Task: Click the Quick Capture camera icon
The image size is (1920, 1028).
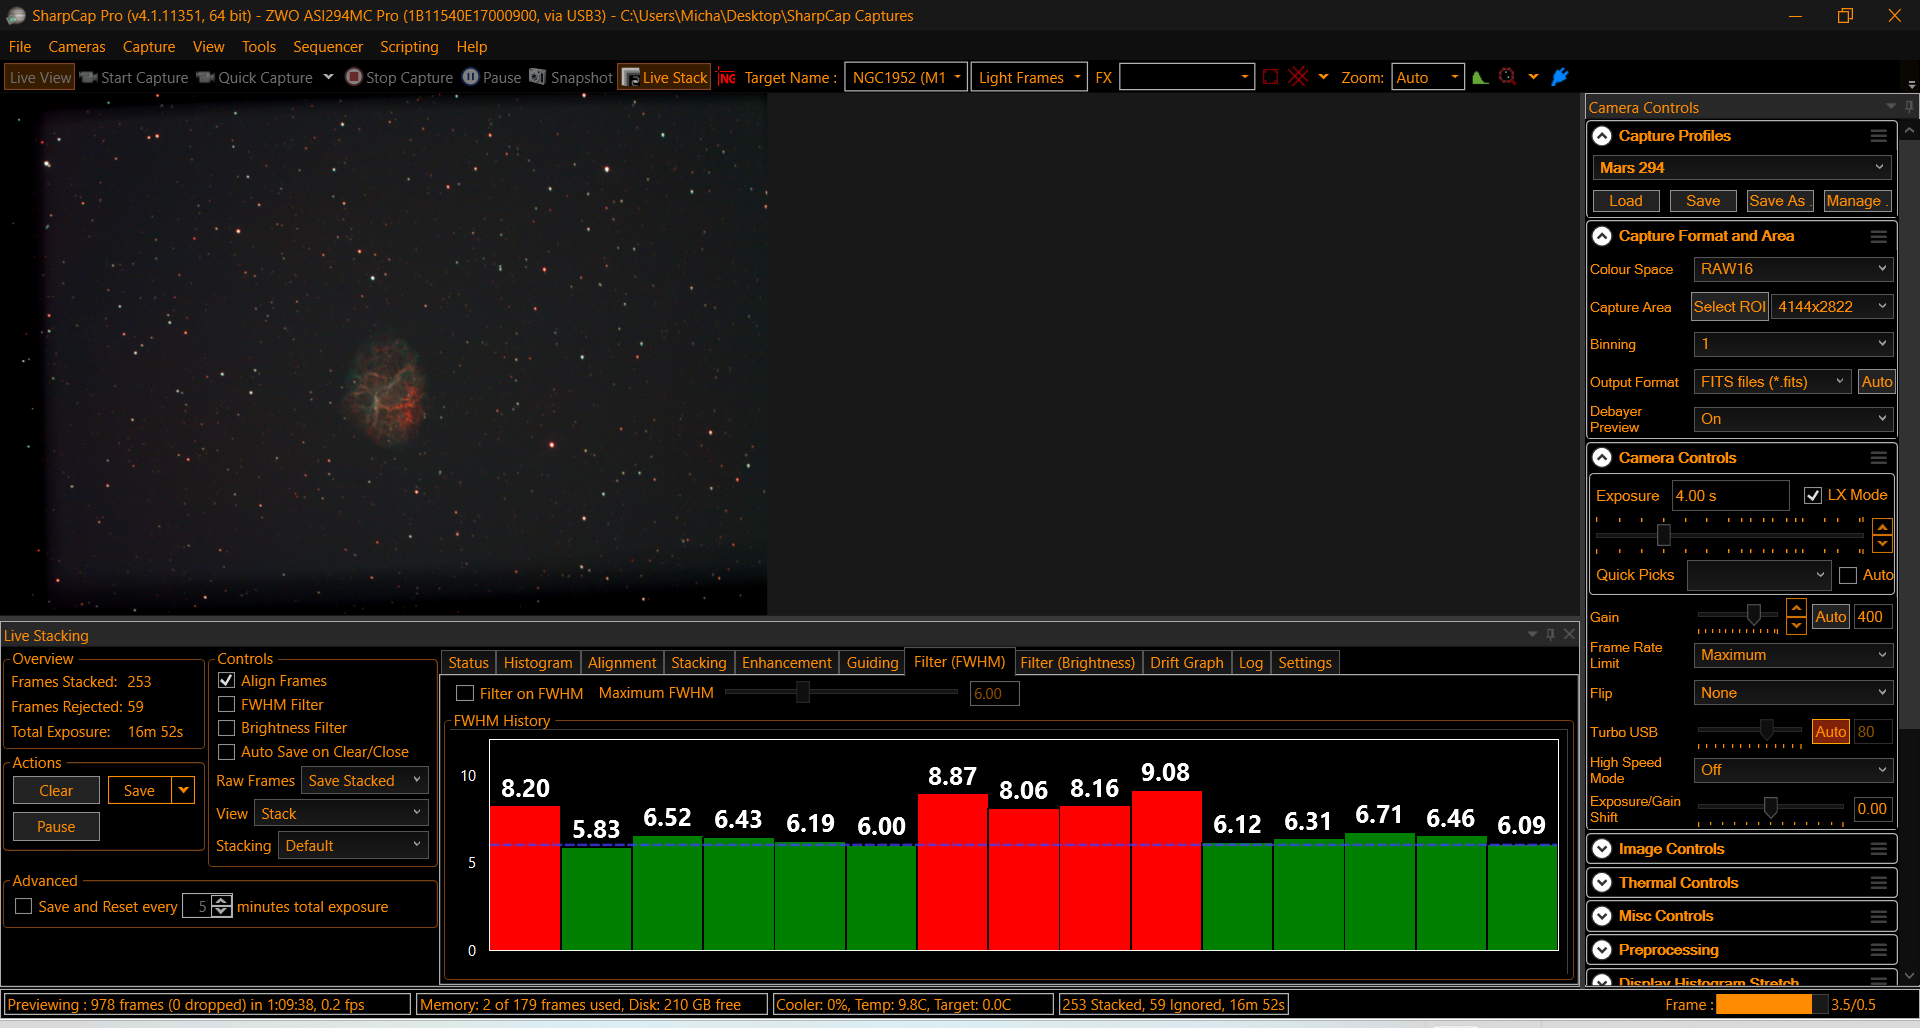Action: (205, 77)
